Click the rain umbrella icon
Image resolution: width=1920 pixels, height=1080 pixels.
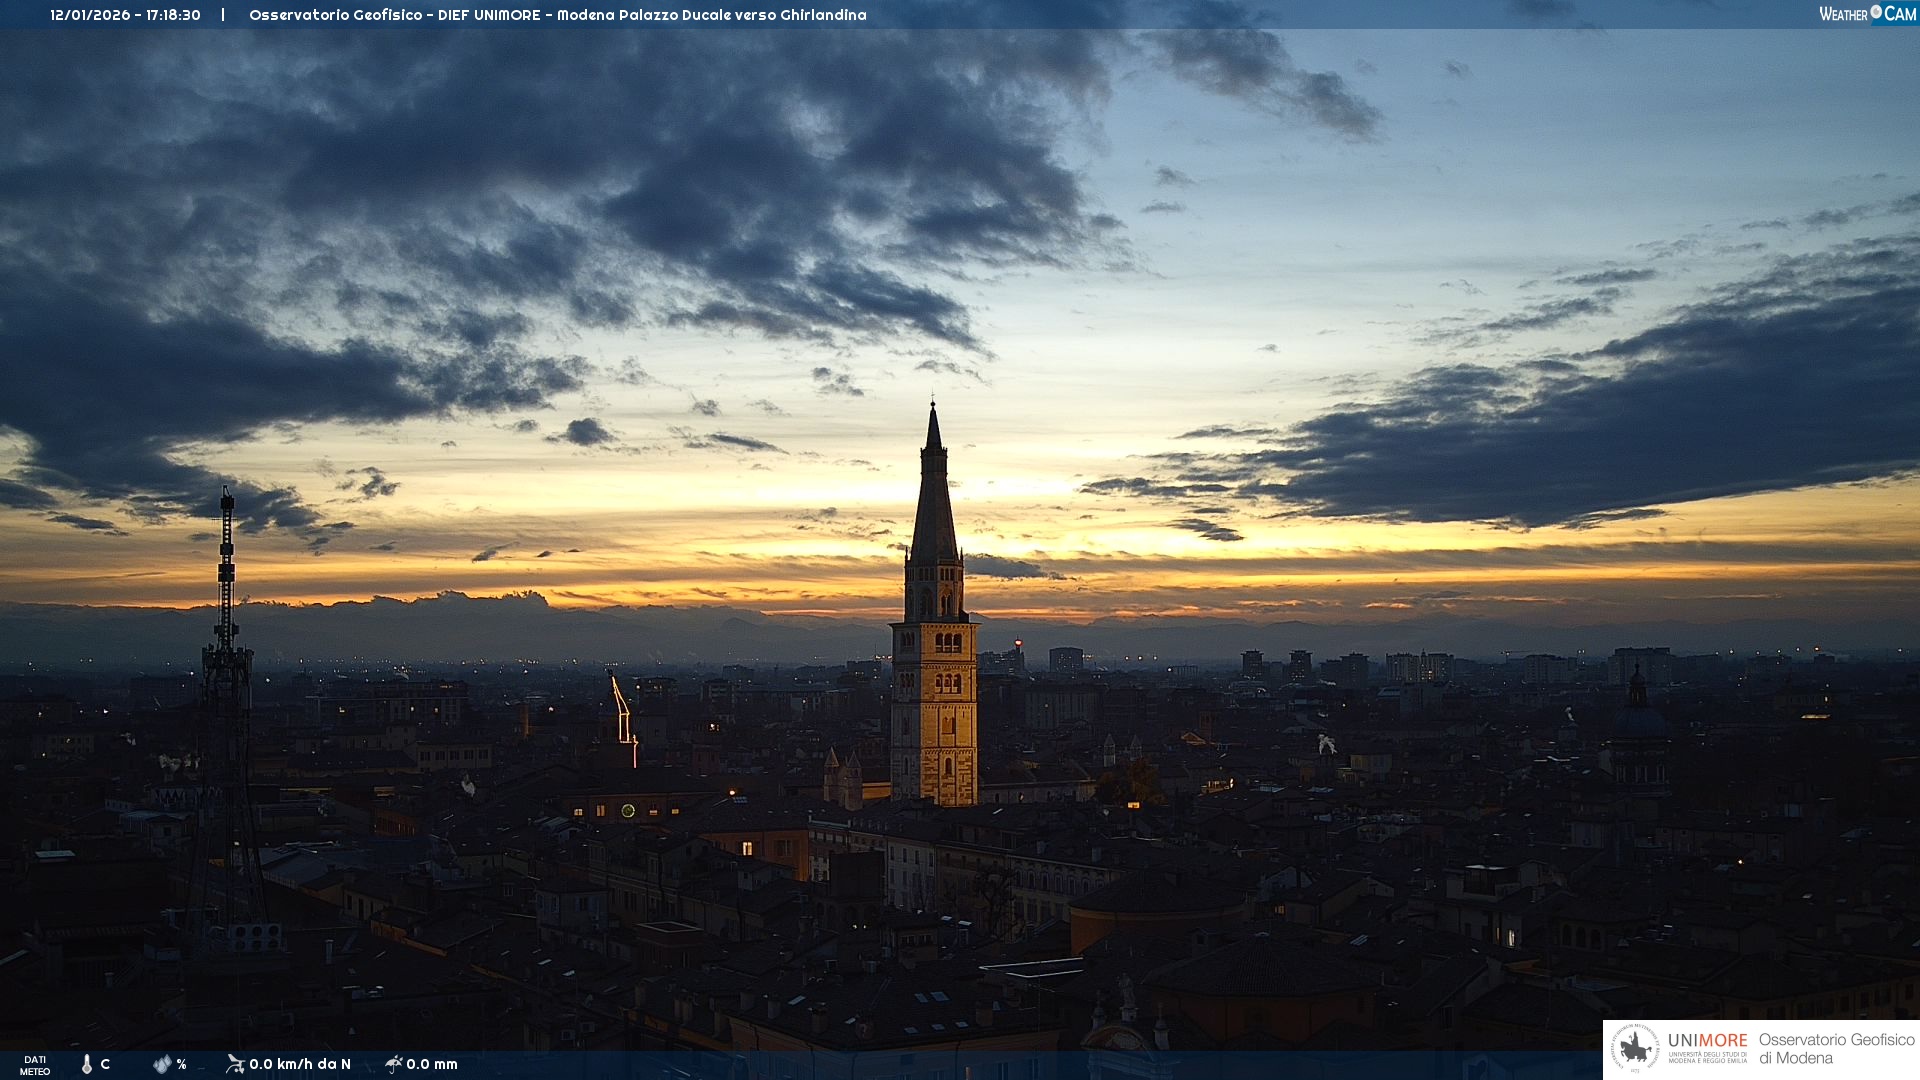(x=393, y=1064)
